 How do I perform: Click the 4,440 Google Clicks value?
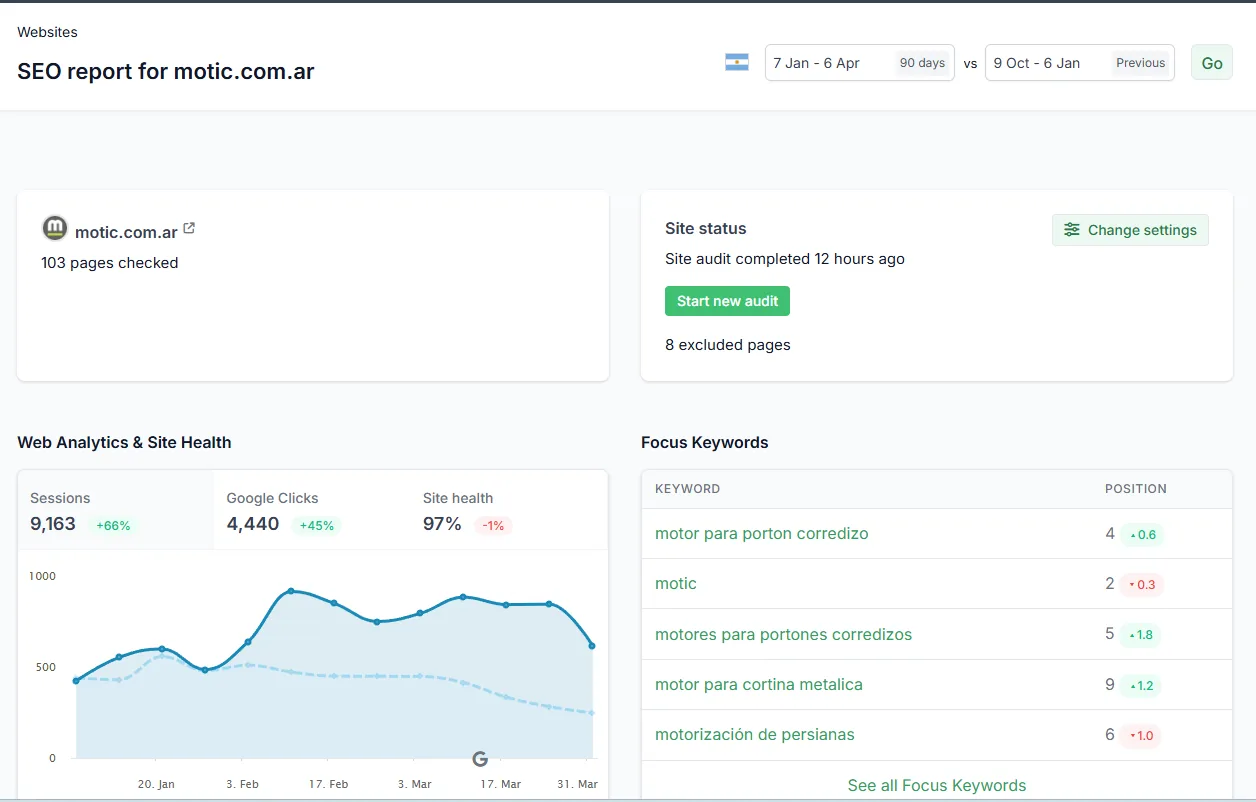(x=253, y=524)
